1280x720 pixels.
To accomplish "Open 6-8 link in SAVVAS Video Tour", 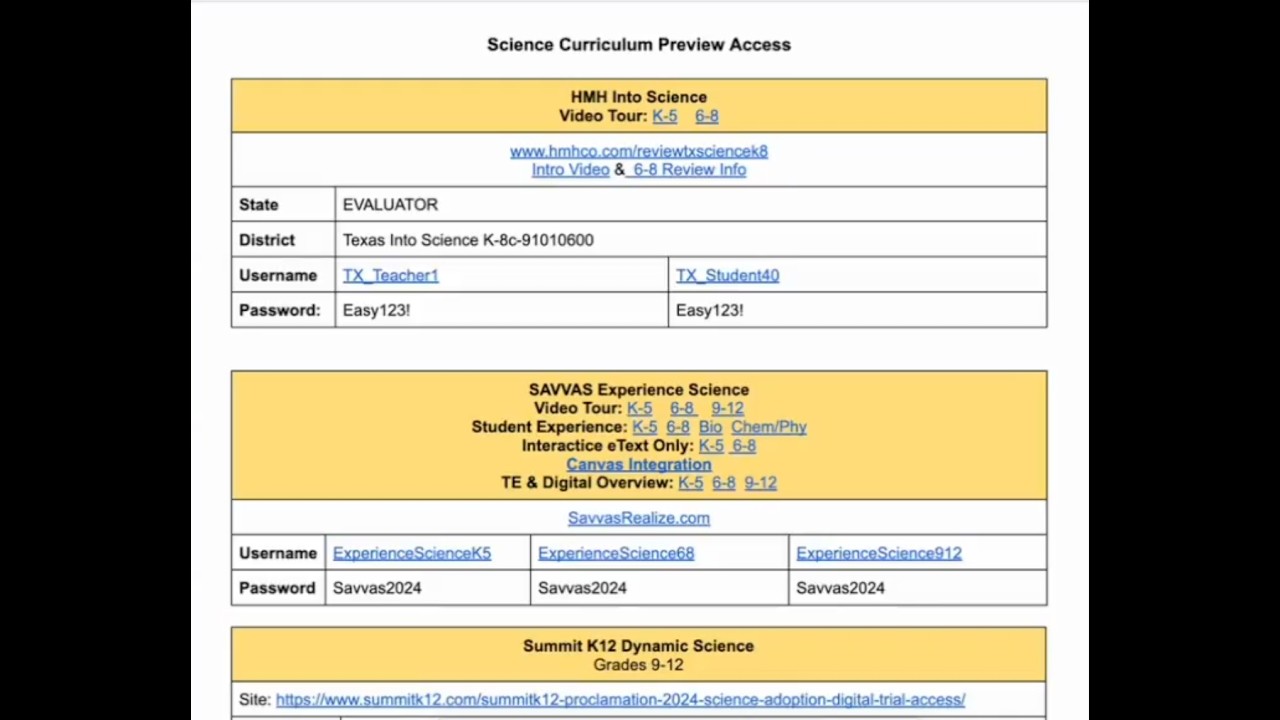I will coord(682,408).
